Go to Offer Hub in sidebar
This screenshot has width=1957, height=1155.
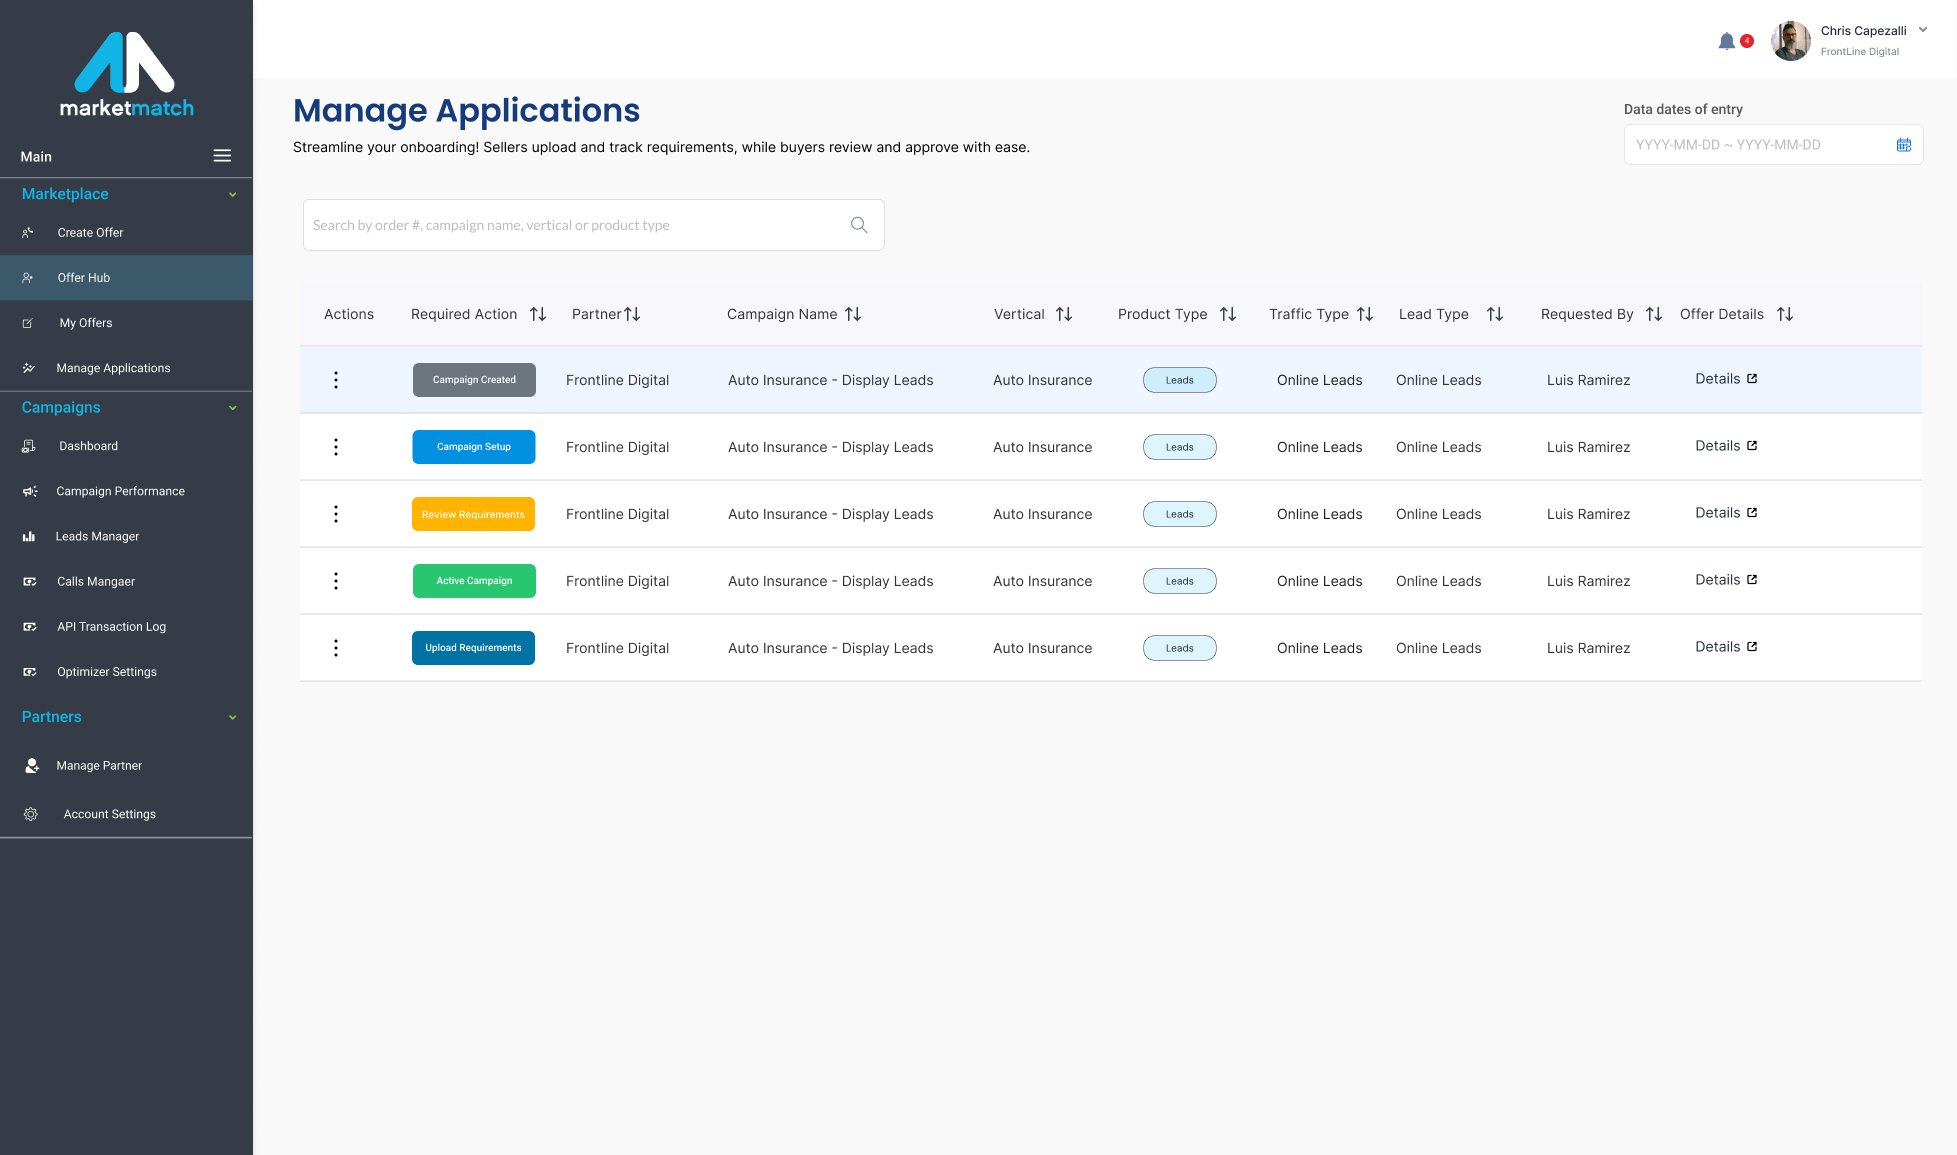84,278
